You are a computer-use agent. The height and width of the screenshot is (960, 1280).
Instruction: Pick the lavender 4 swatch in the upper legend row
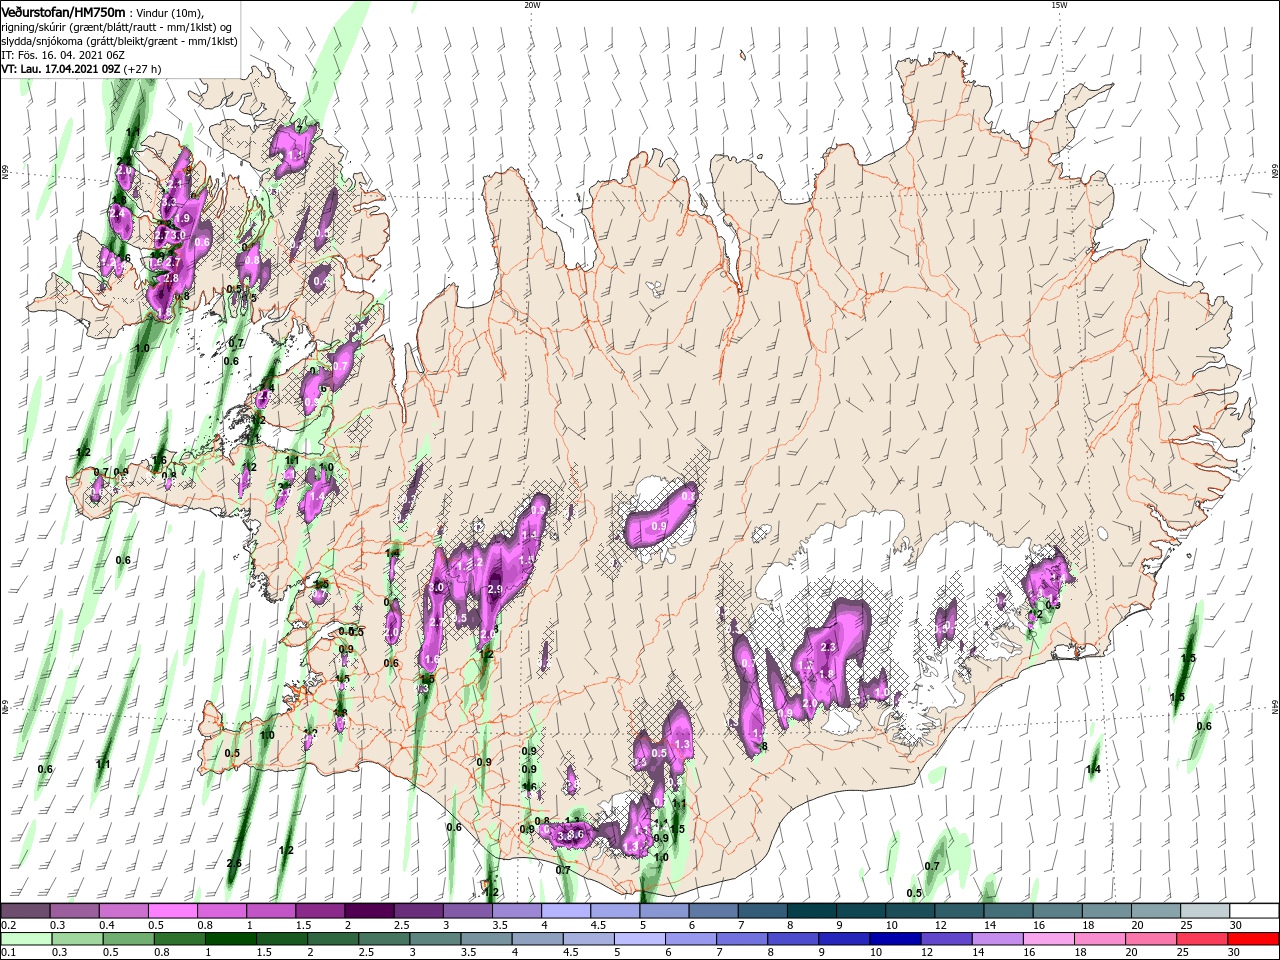tap(565, 911)
